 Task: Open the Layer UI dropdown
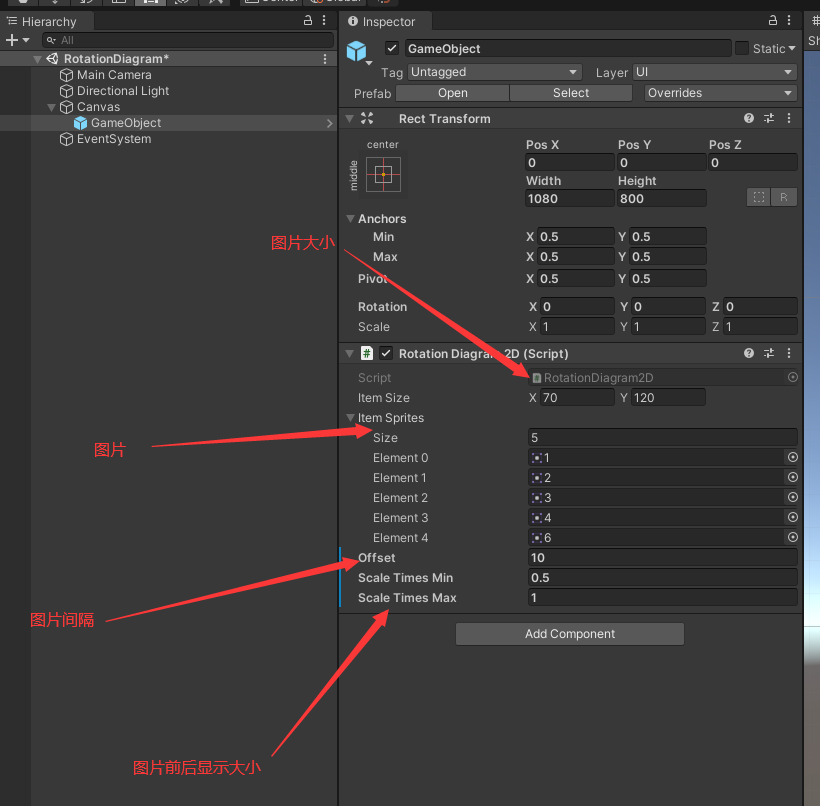tap(713, 71)
